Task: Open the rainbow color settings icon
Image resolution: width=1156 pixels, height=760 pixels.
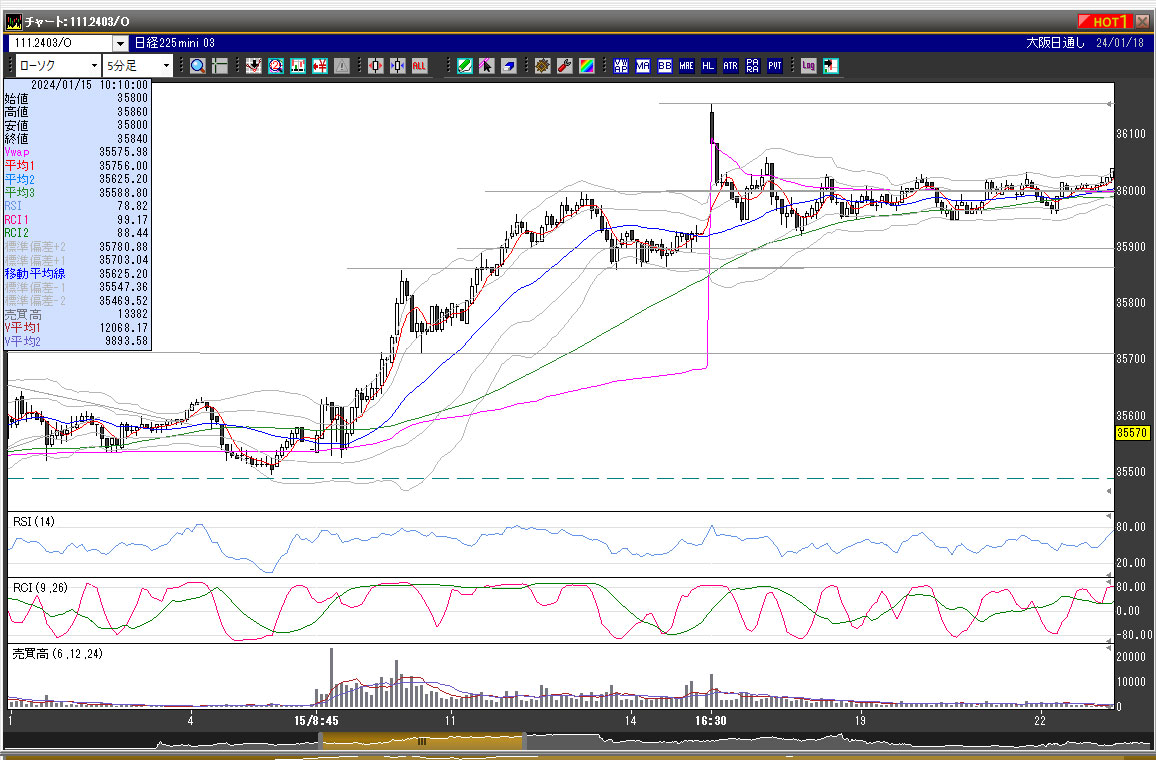Action: tap(587, 66)
